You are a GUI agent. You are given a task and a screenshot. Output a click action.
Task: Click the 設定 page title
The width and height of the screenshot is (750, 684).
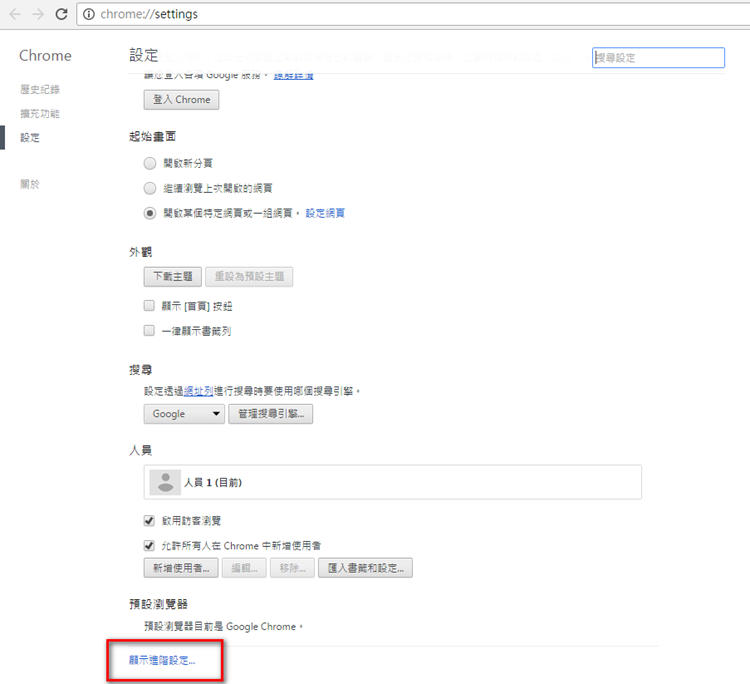coord(143,55)
